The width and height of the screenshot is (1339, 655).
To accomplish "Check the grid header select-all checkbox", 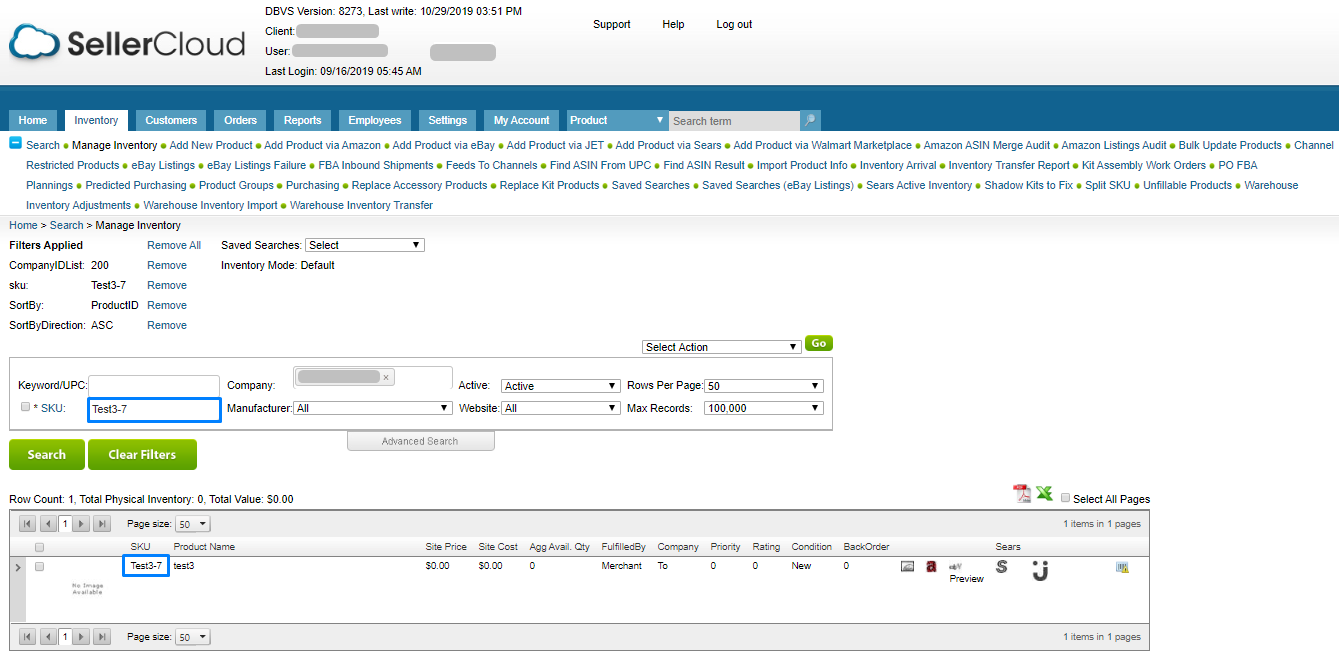I will [x=40, y=547].
